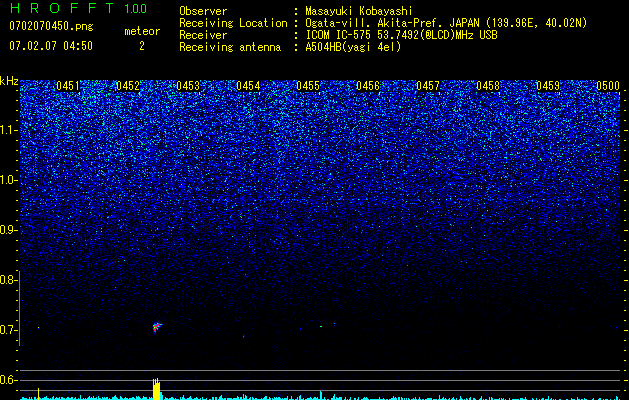This screenshot has height=400, width=629.
Task: Click the 0457 time marker
Action: [x=428, y=86]
